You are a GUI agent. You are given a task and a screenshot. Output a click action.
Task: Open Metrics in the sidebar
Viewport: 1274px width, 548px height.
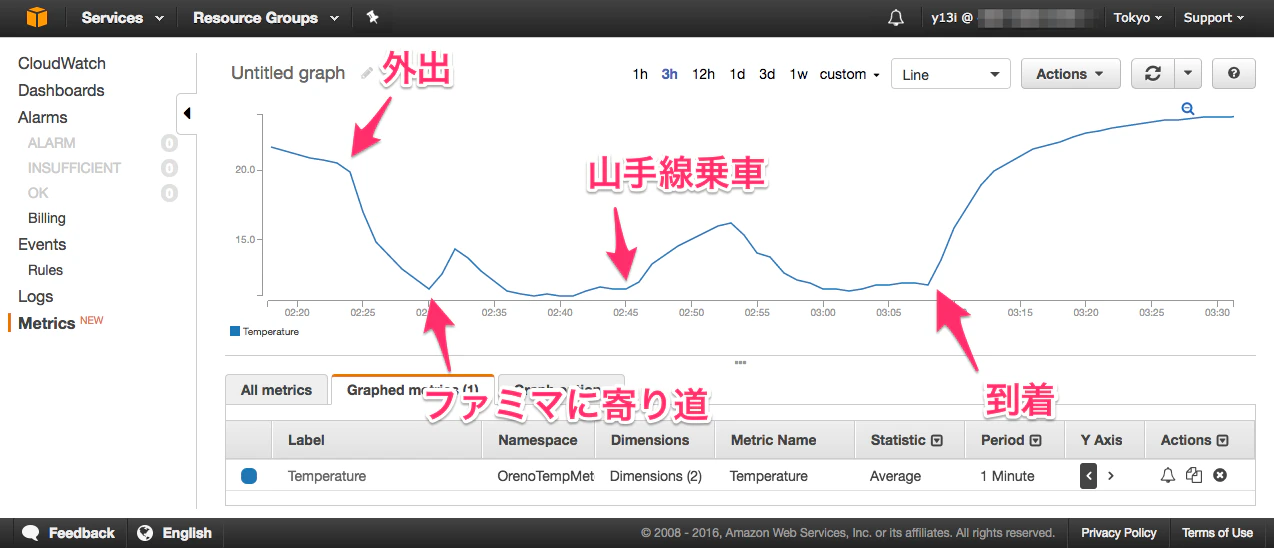pos(47,323)
